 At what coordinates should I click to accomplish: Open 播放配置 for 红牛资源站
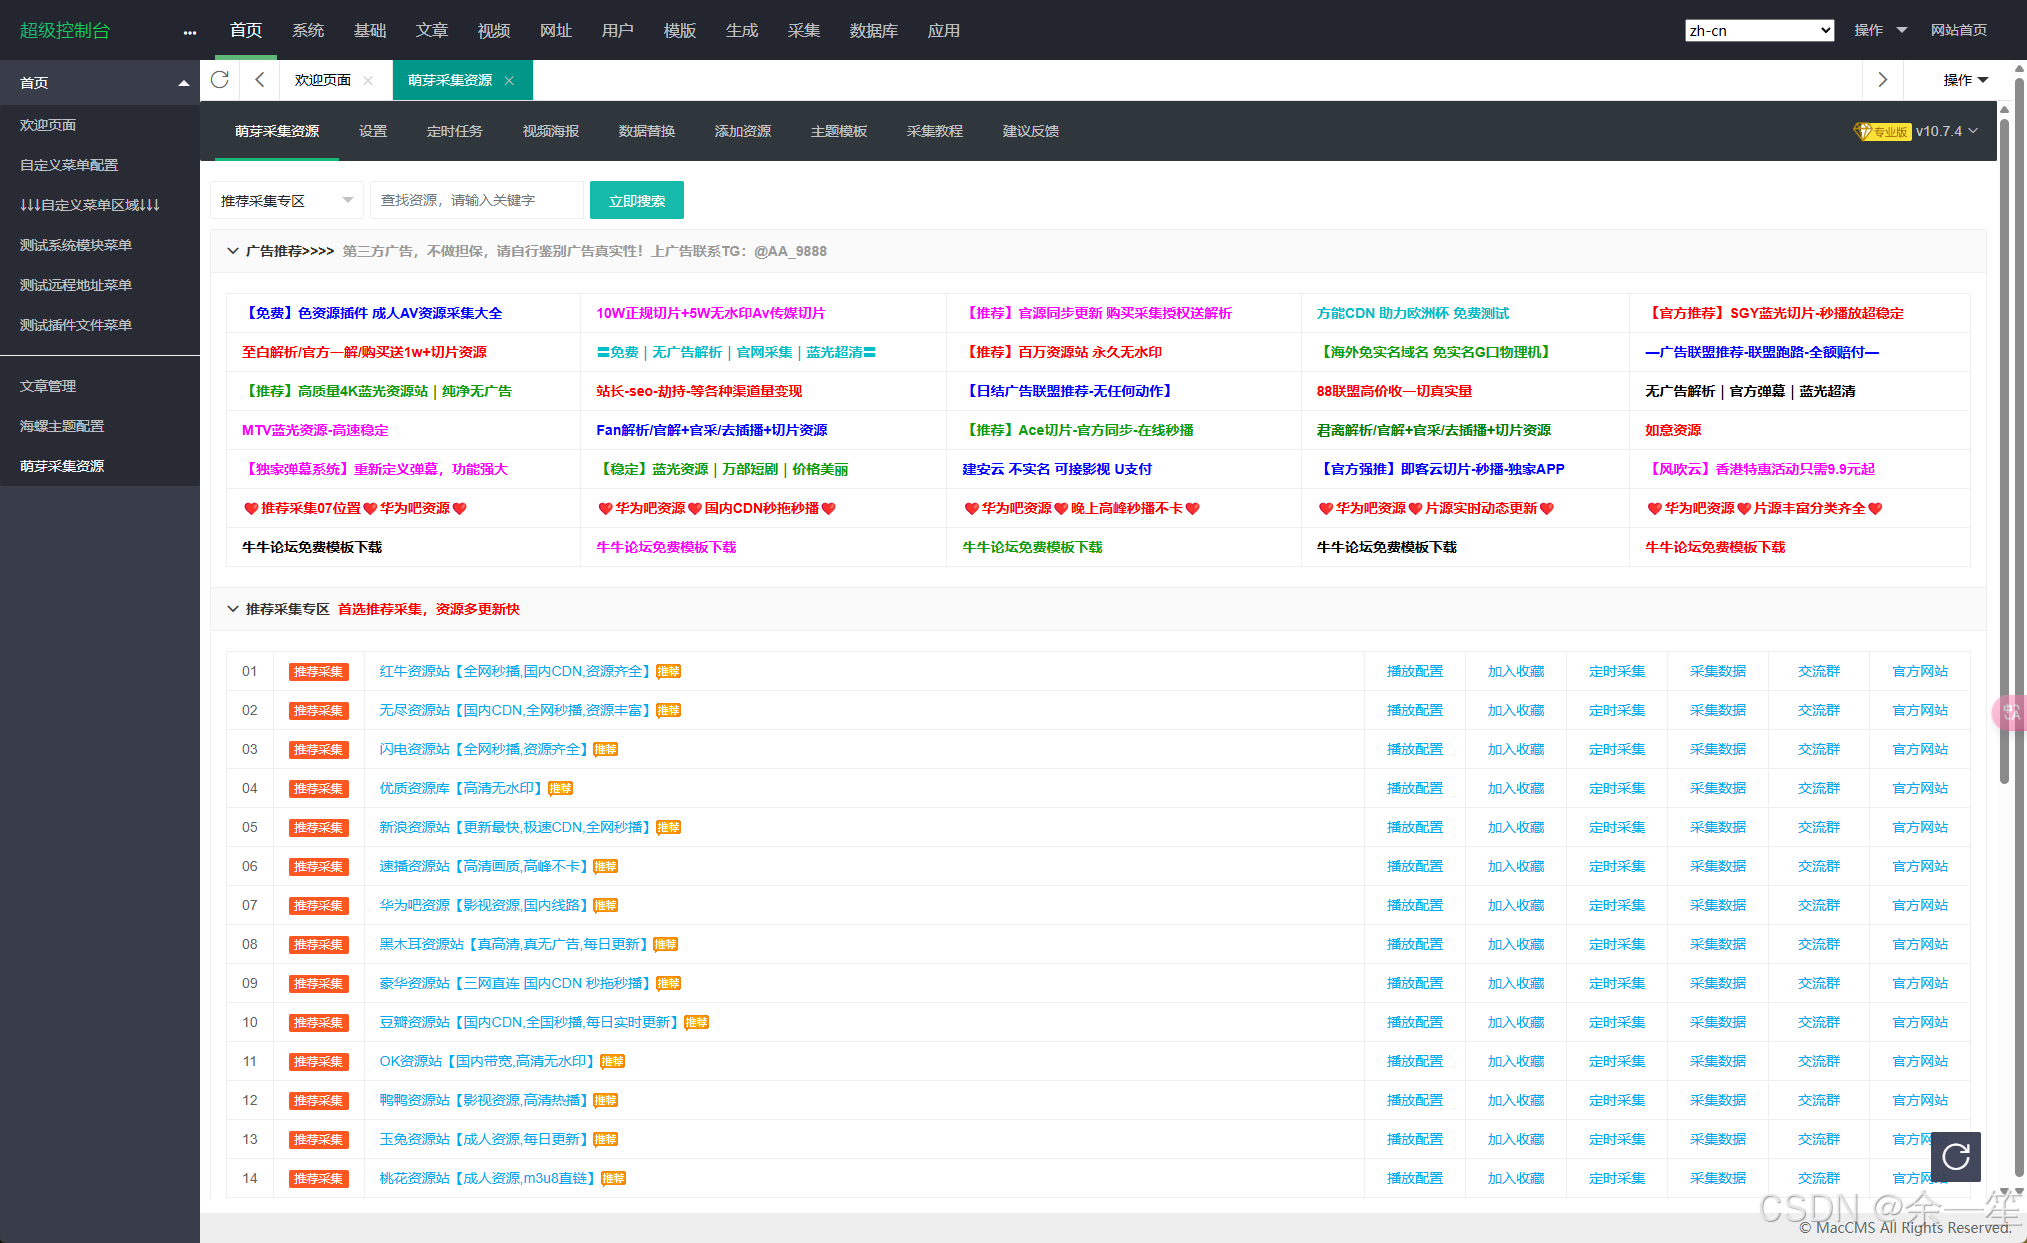click(x=1414, y=671)
